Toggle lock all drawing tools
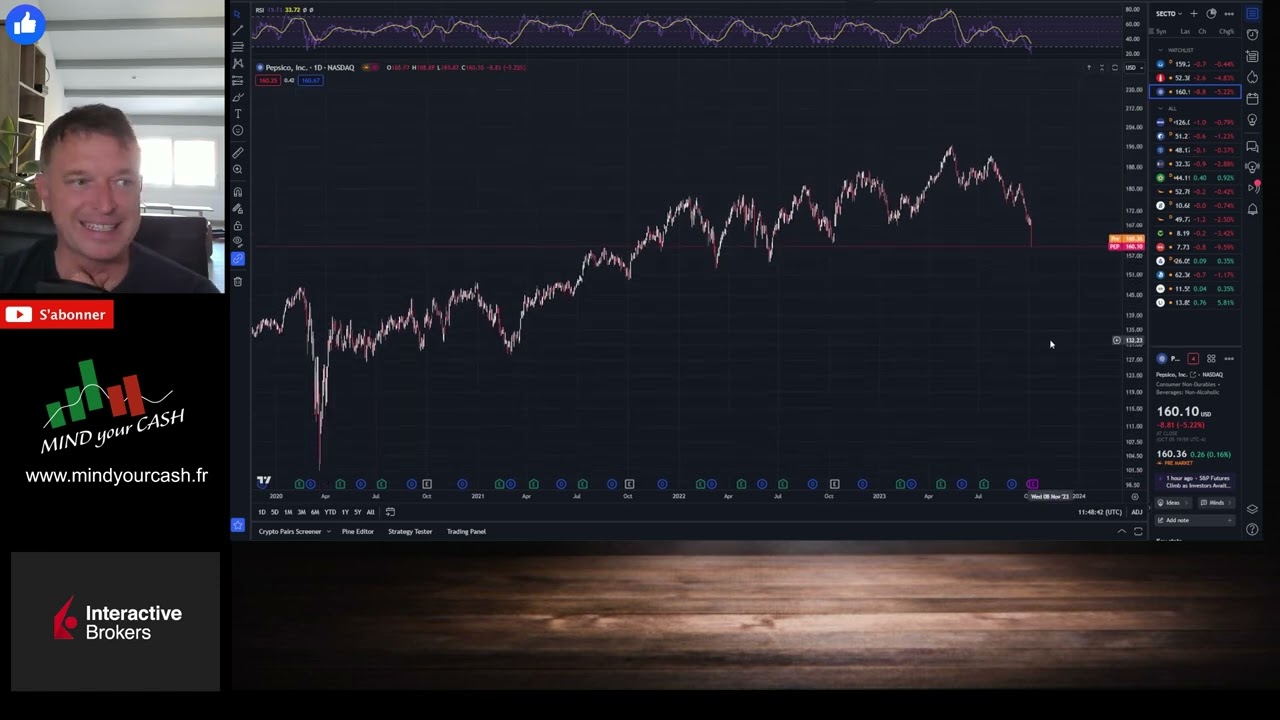Viewport: 1280px width, 720px height. 237,226
